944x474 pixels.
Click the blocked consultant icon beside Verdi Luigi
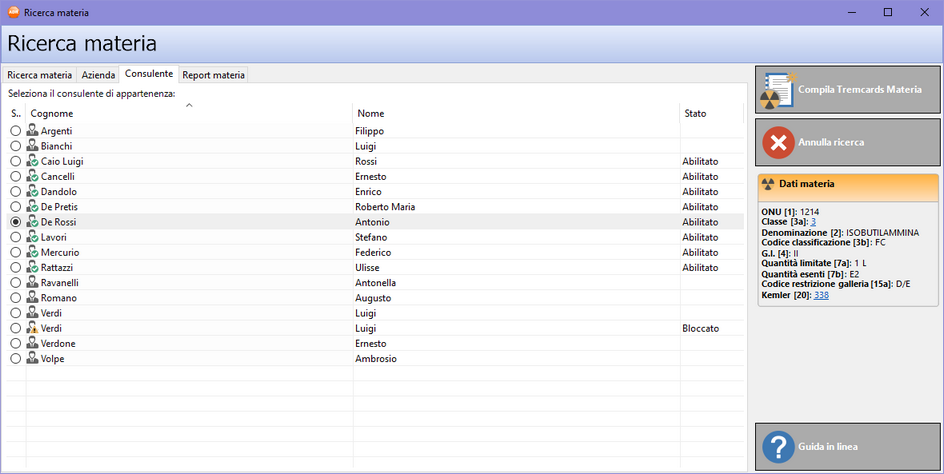(x=32, y=328)
